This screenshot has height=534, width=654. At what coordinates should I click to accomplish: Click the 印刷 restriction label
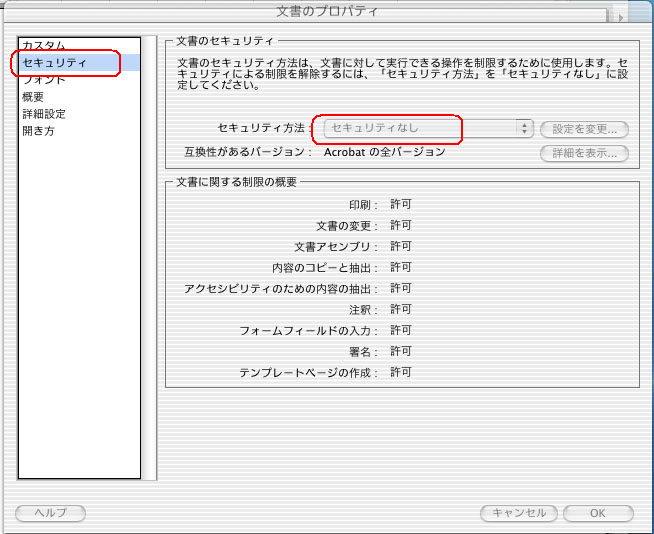363,205
